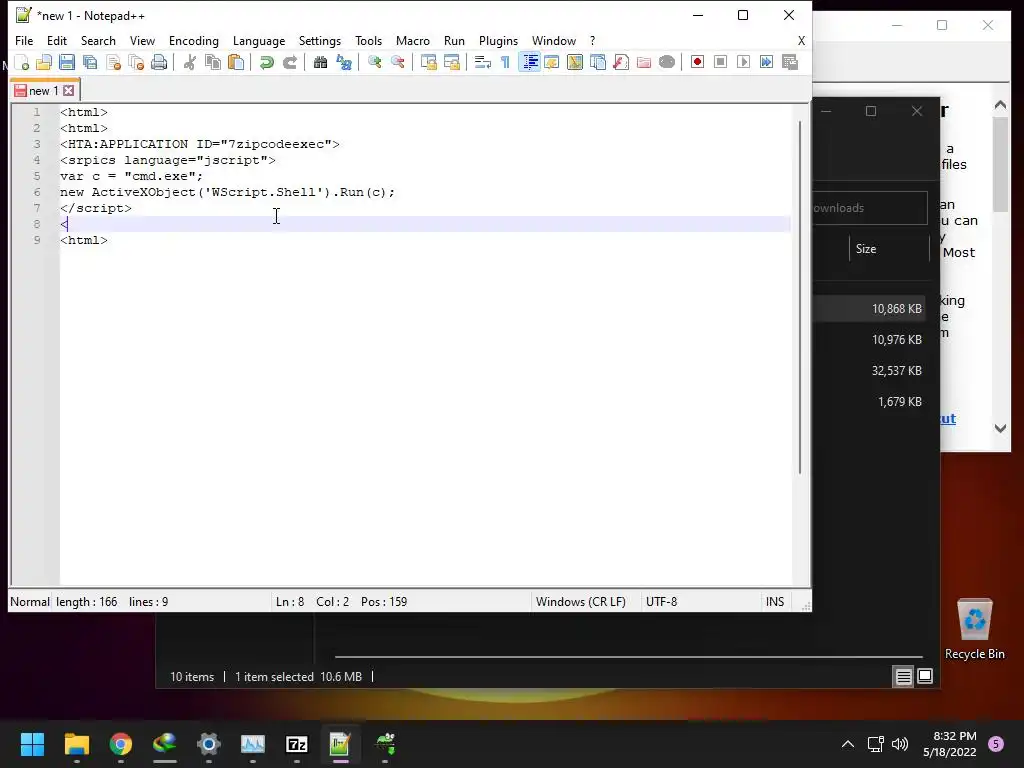Image resolution: width=1024 pixels, height=768 pixels.
Task: Open the Search menu
Action: tap(98, 40)
